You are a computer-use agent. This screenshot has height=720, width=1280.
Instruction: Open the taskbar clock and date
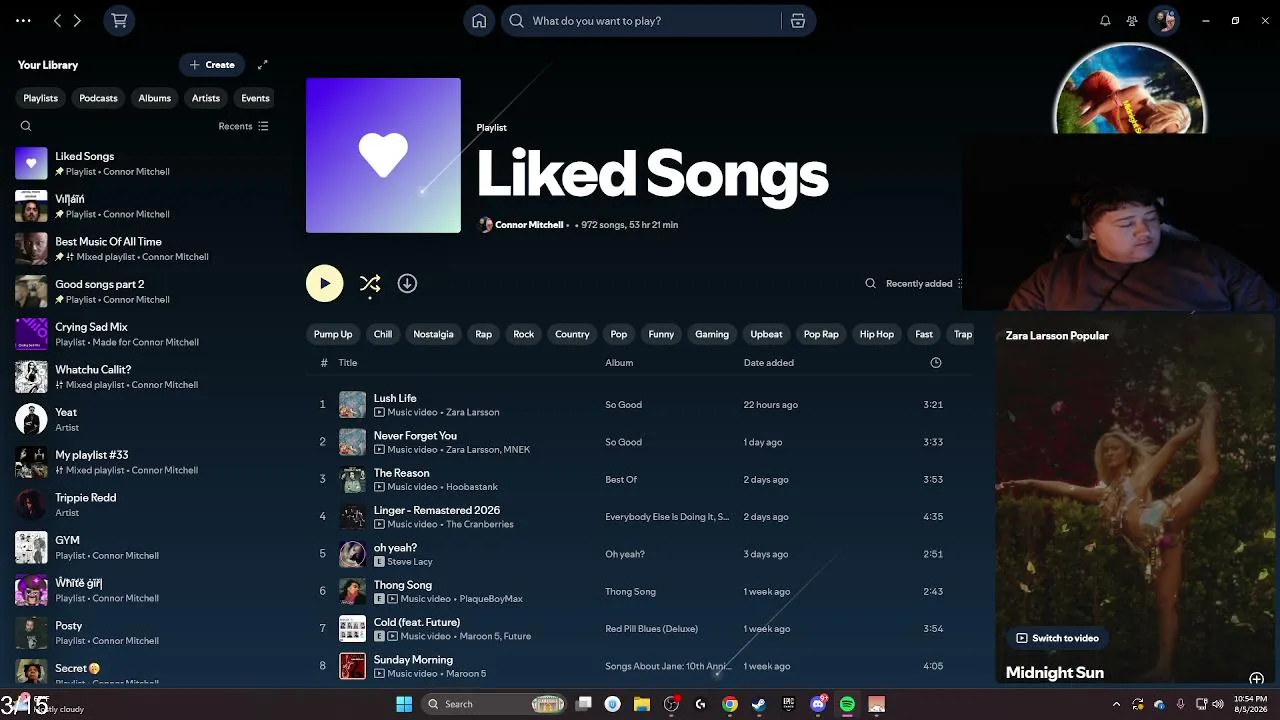tap(1250, 704)
